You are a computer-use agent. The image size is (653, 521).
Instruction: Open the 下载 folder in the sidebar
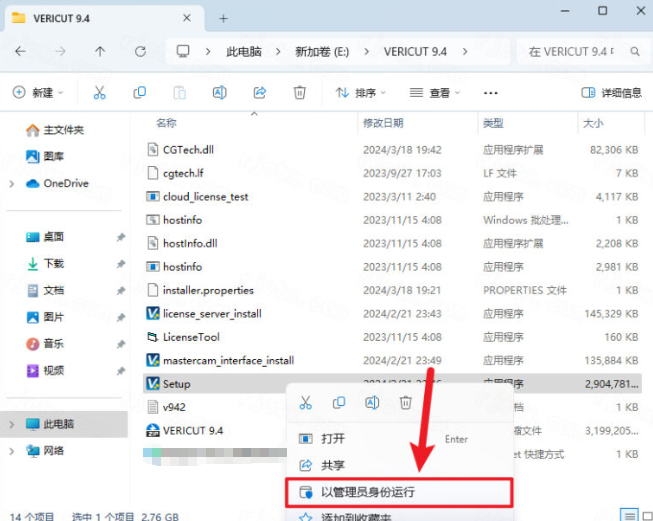53,263
